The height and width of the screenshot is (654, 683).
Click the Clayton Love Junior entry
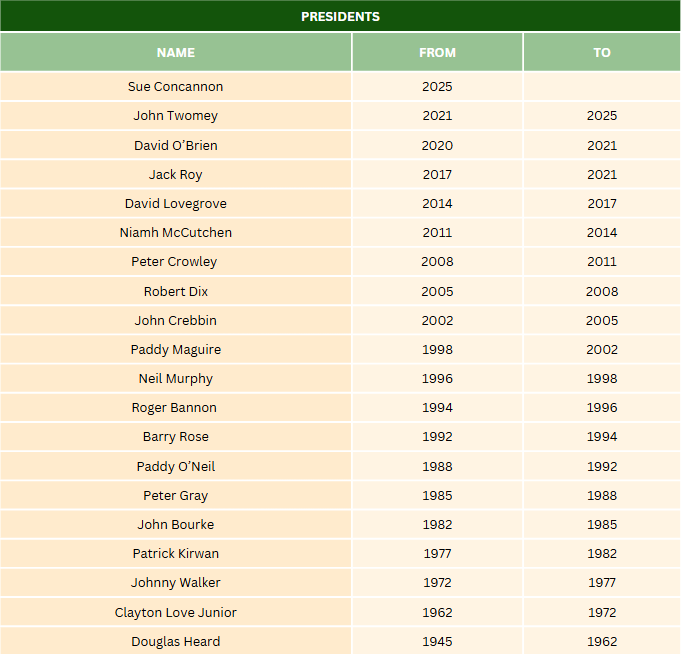tap(176, 612)
